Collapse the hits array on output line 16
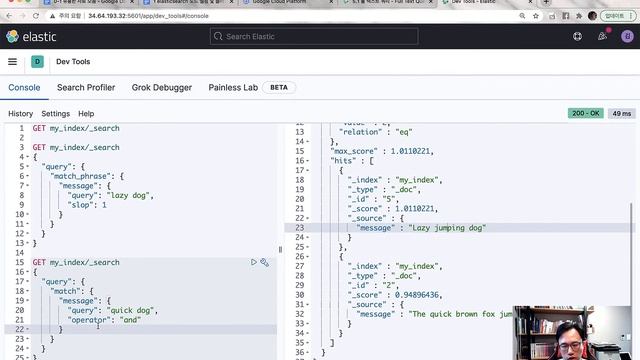This screenshot has height=360, width=640. click(x=307, y=161)
